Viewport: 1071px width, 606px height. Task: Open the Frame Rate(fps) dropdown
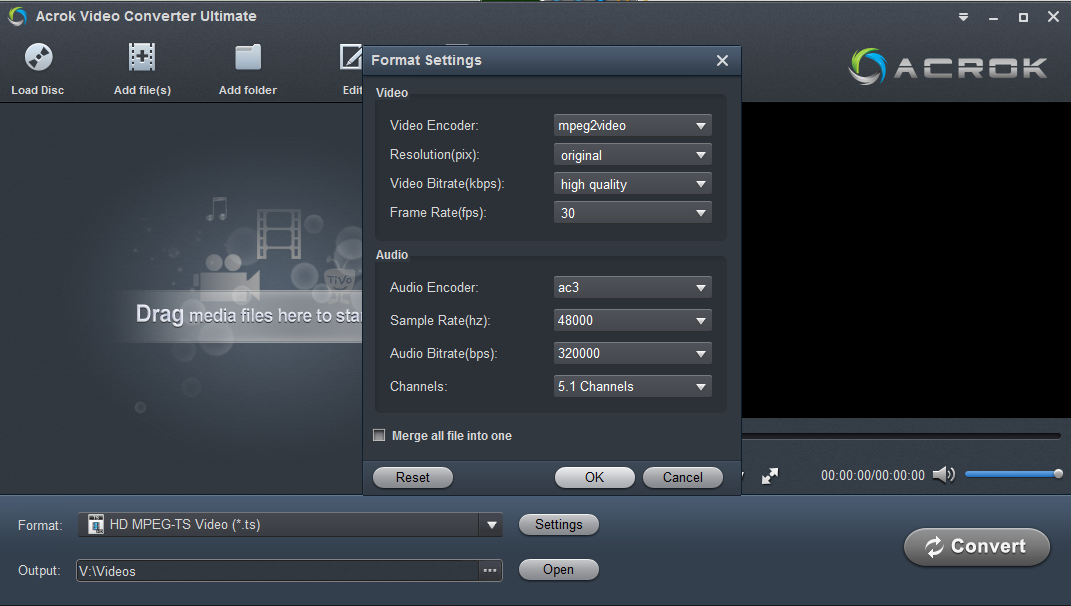click(632, 213)
